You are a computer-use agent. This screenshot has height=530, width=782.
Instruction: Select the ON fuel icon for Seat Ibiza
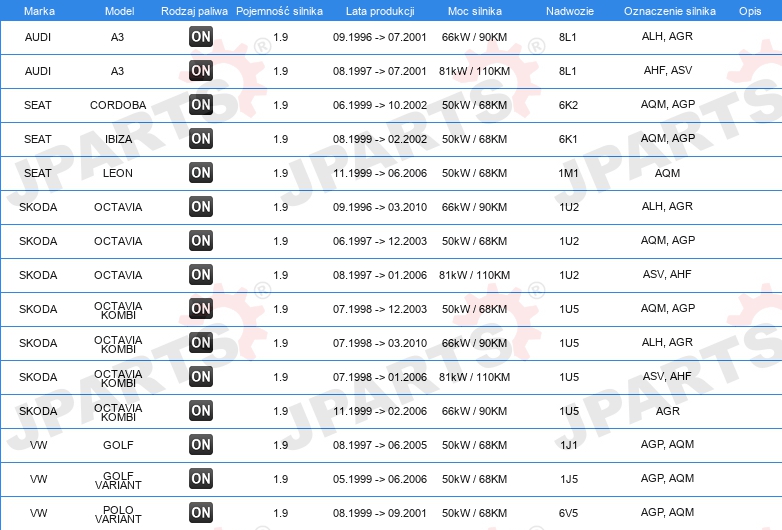(x=201, y=138)
